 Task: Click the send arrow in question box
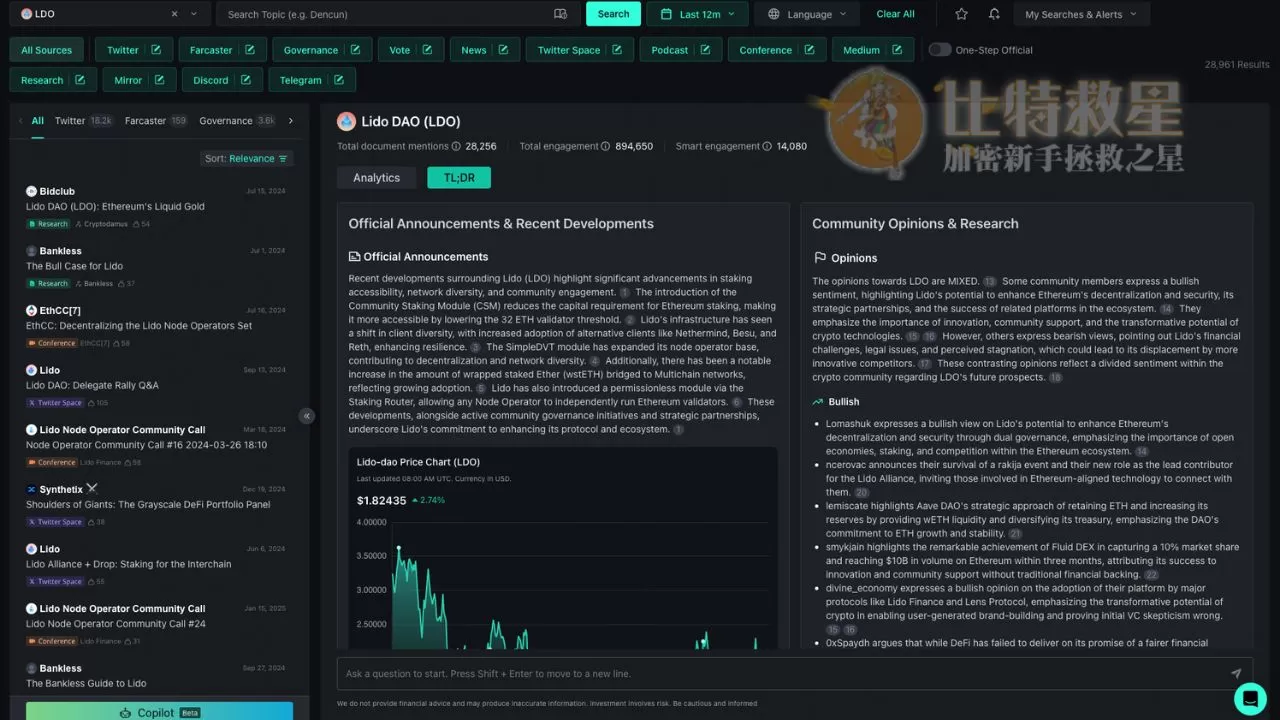pyautogui.click(x=1236, y=674)
